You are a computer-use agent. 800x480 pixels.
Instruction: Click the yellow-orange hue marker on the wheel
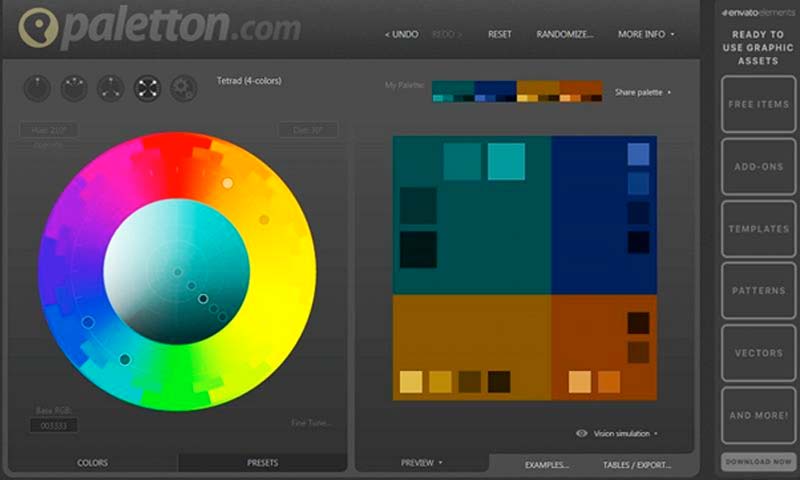pyautogui.click(x=264, y=219)
